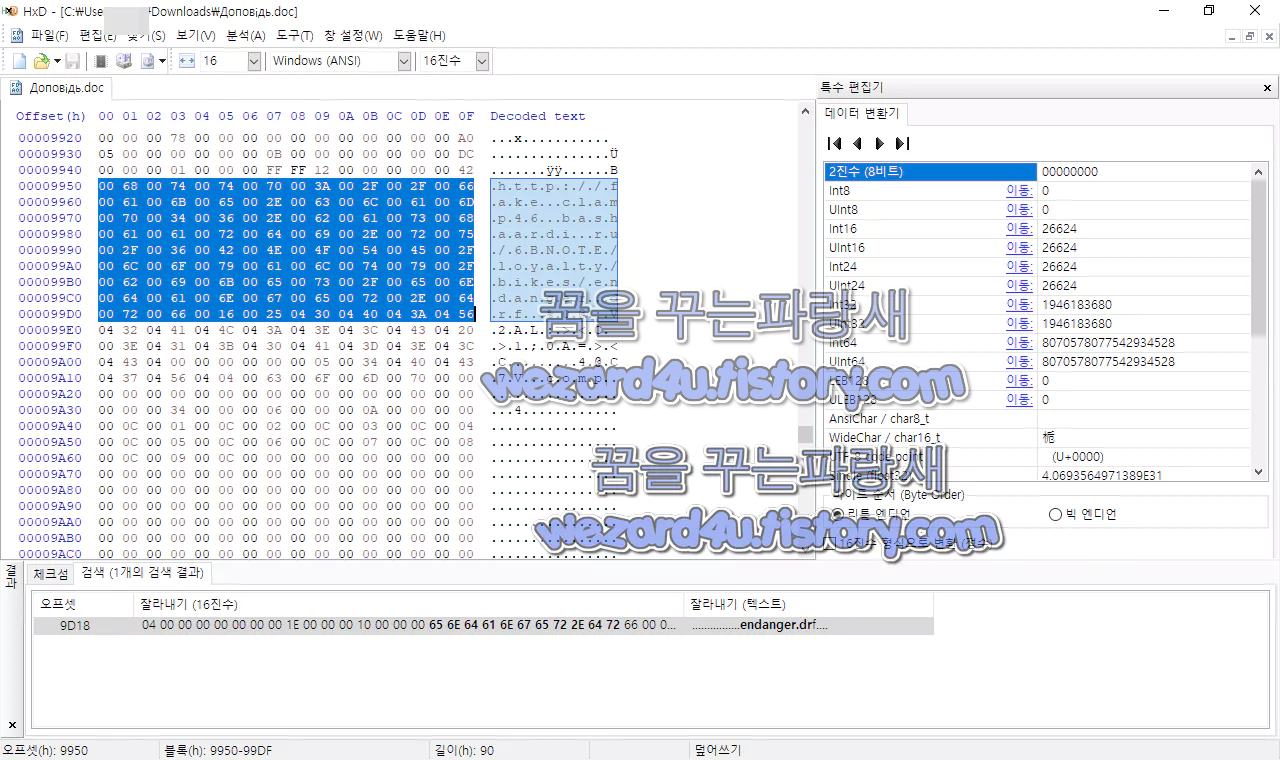The width and height of the screenshot is (1280, 760).
Task: Open the Windows (ANSI) encoding dropdown
Action: 403,60
